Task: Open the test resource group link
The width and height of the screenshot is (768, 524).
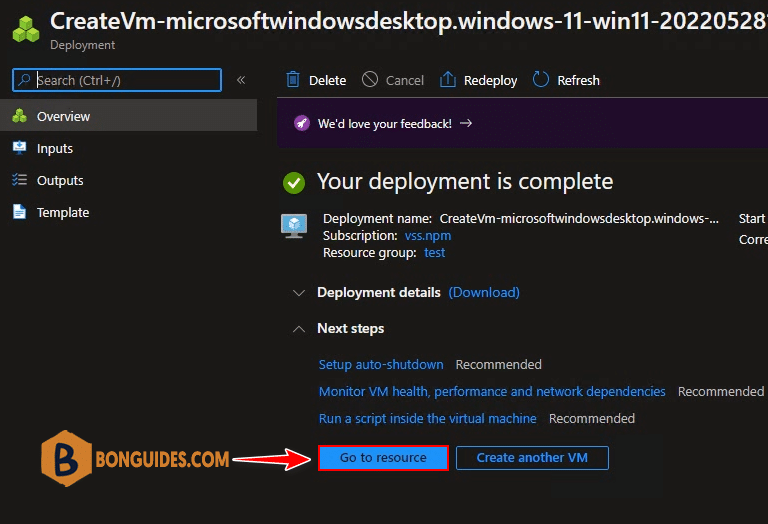Action: tap(434, 253)
